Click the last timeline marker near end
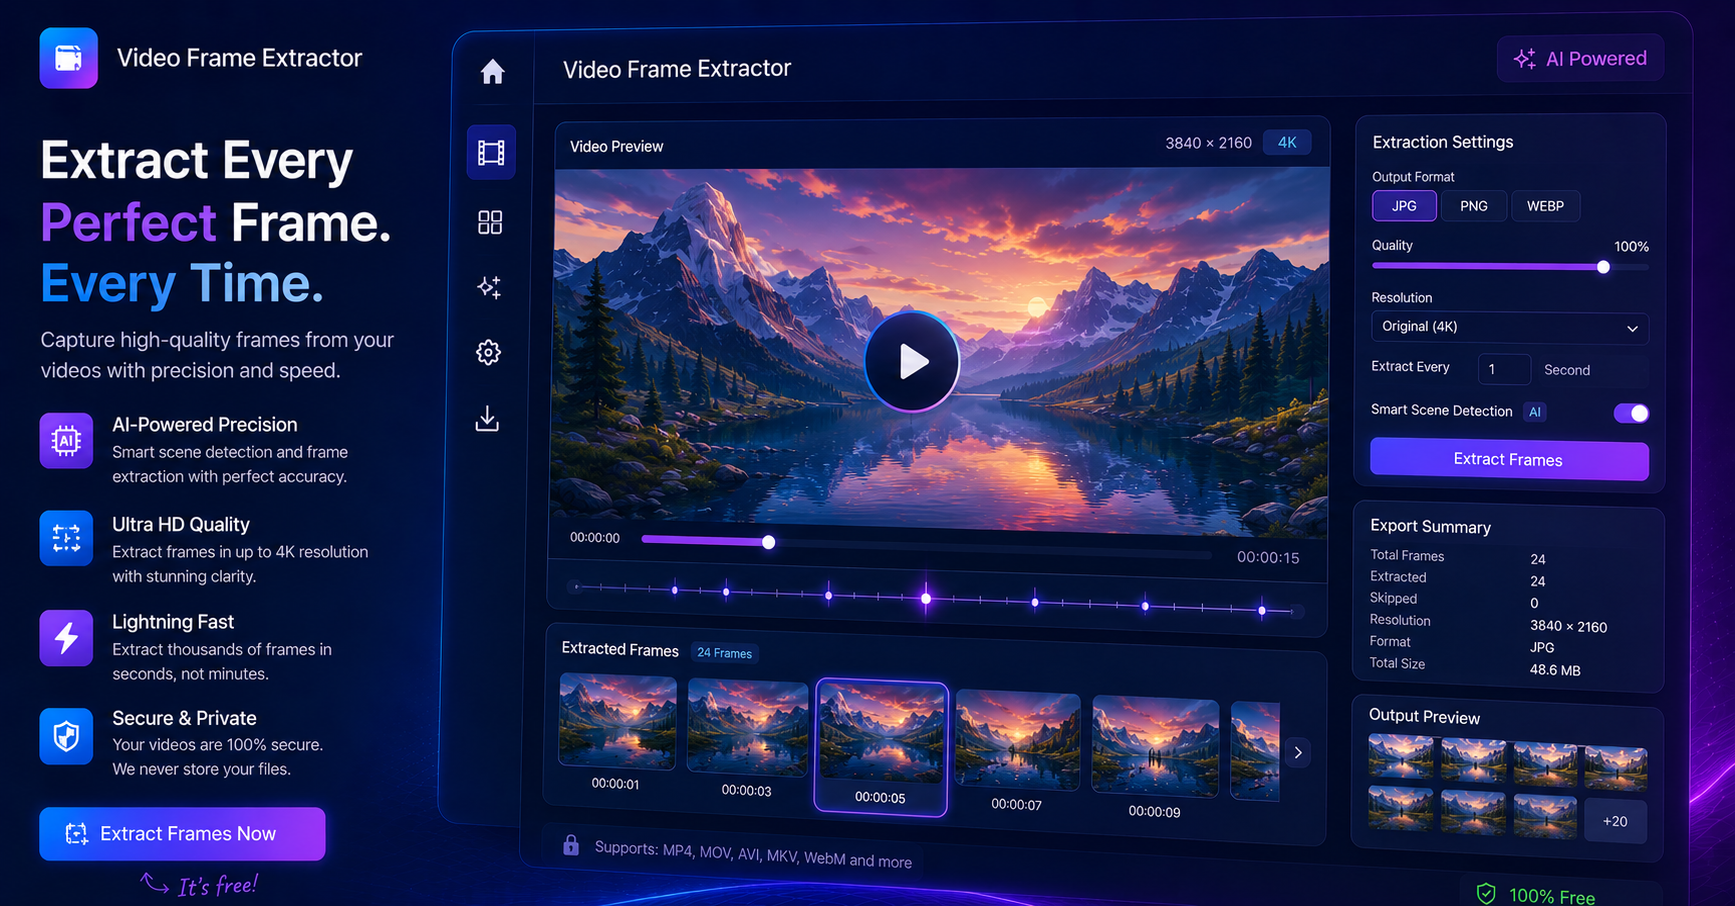 click(1262, 610)
